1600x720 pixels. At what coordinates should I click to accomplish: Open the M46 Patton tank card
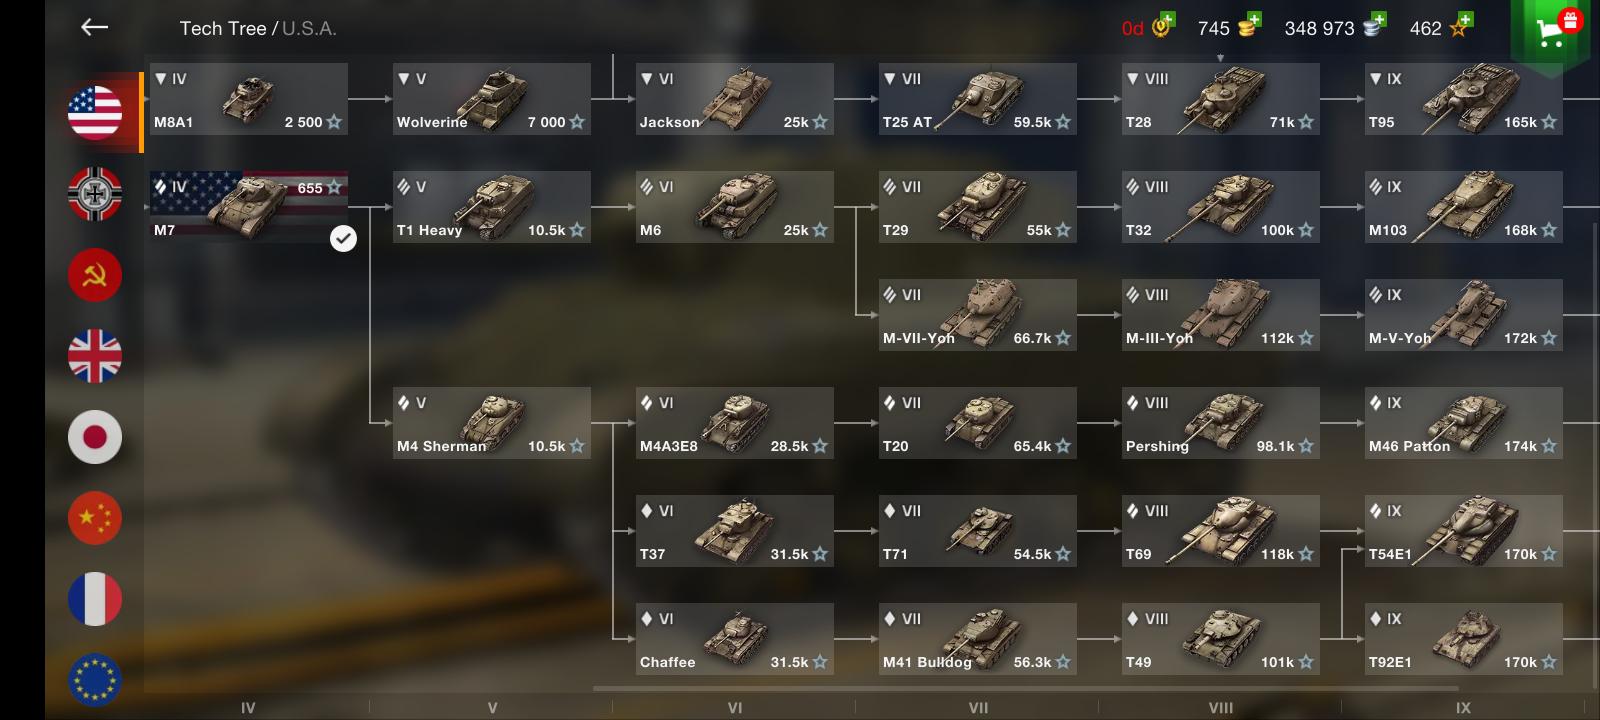[1464, 423]
